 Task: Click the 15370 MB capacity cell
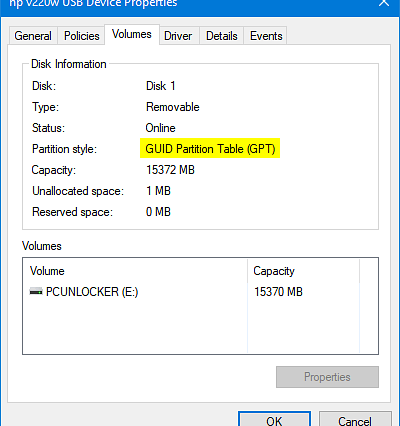[x=278, y=292]
